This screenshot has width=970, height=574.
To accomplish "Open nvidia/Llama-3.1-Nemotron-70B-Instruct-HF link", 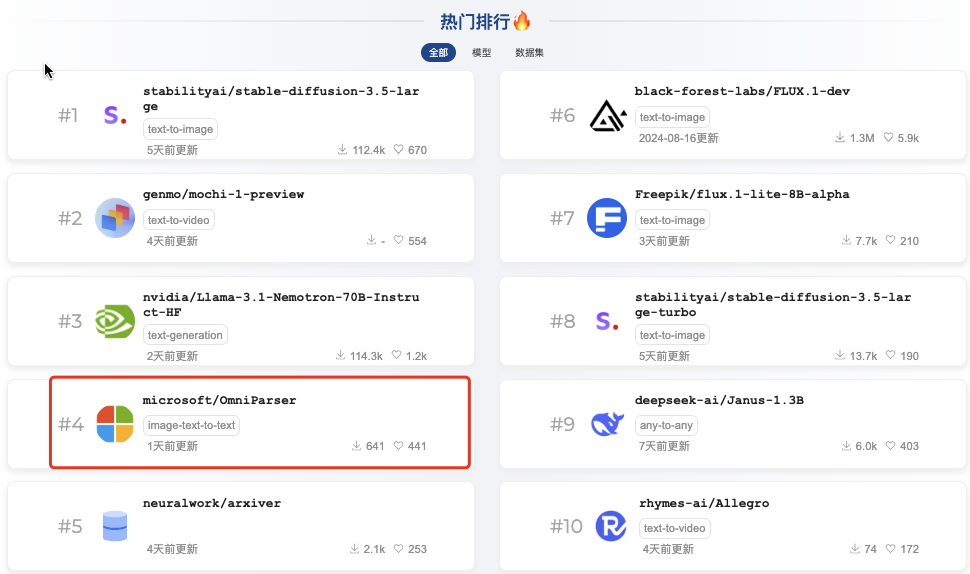I will [281, 305].
